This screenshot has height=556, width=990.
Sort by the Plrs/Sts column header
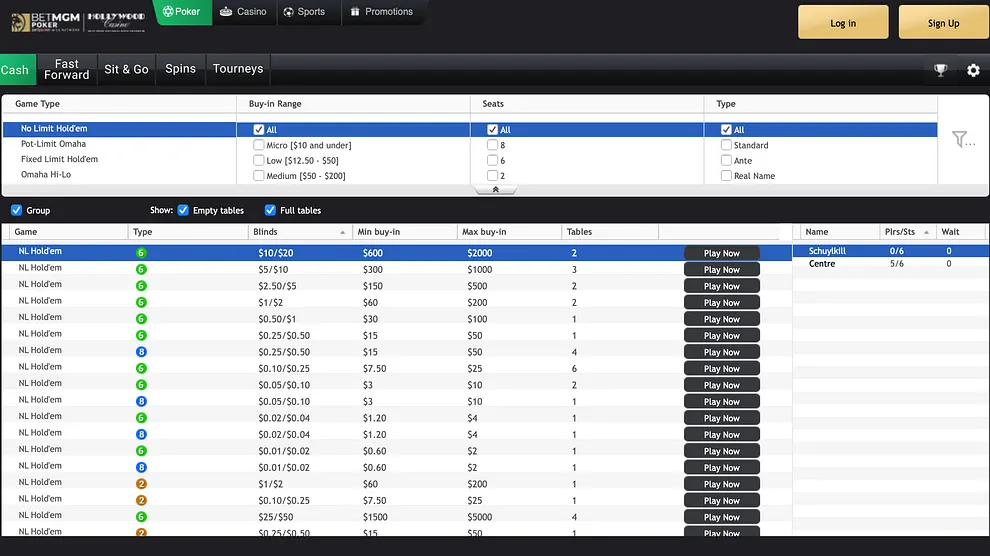click(907, 232)
